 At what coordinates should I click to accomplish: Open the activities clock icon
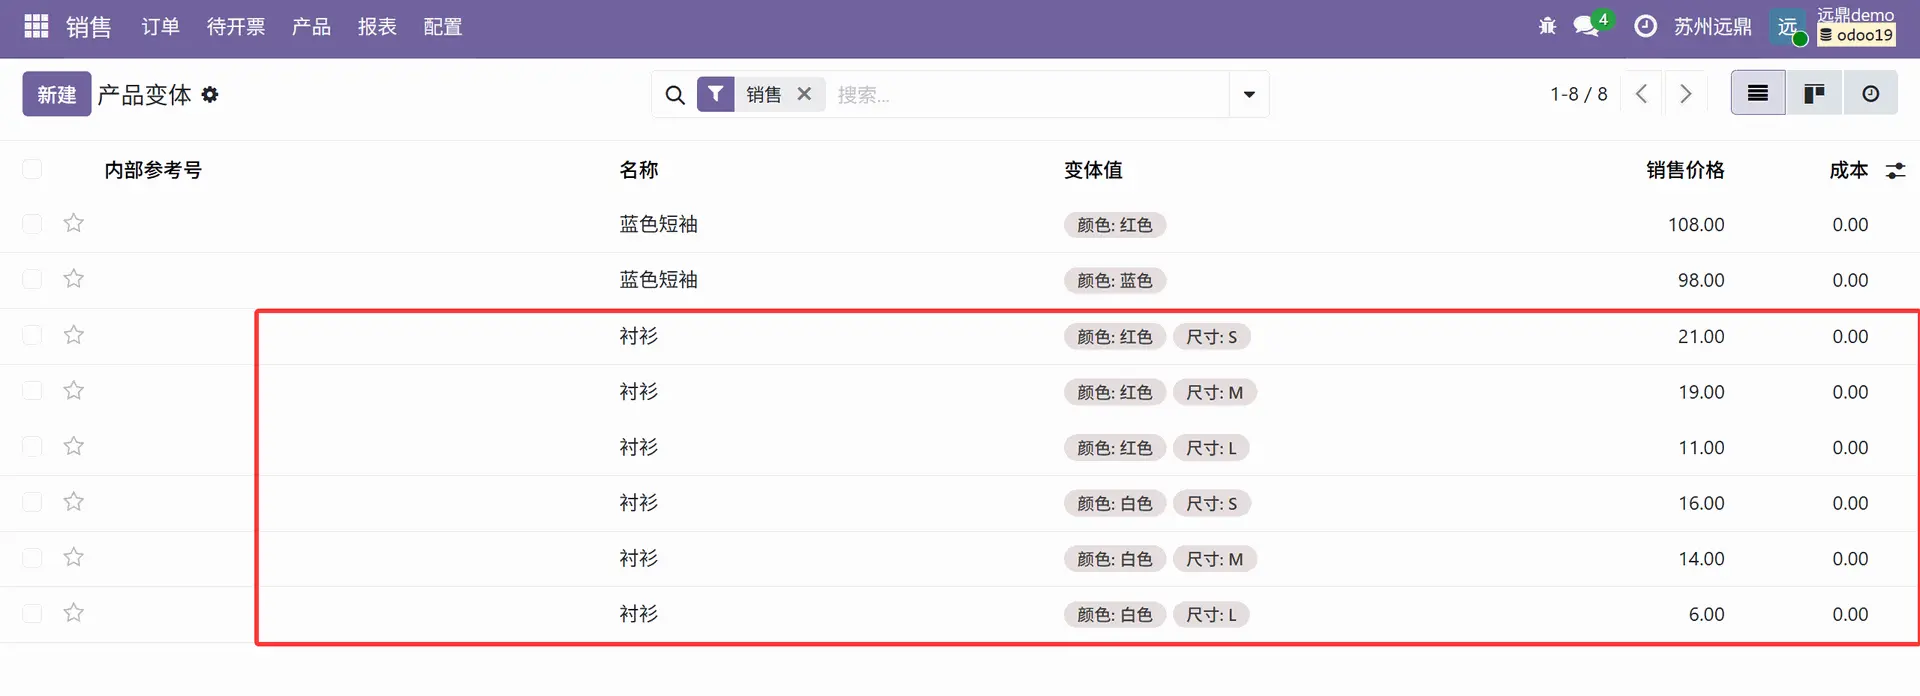(1645, 27)
